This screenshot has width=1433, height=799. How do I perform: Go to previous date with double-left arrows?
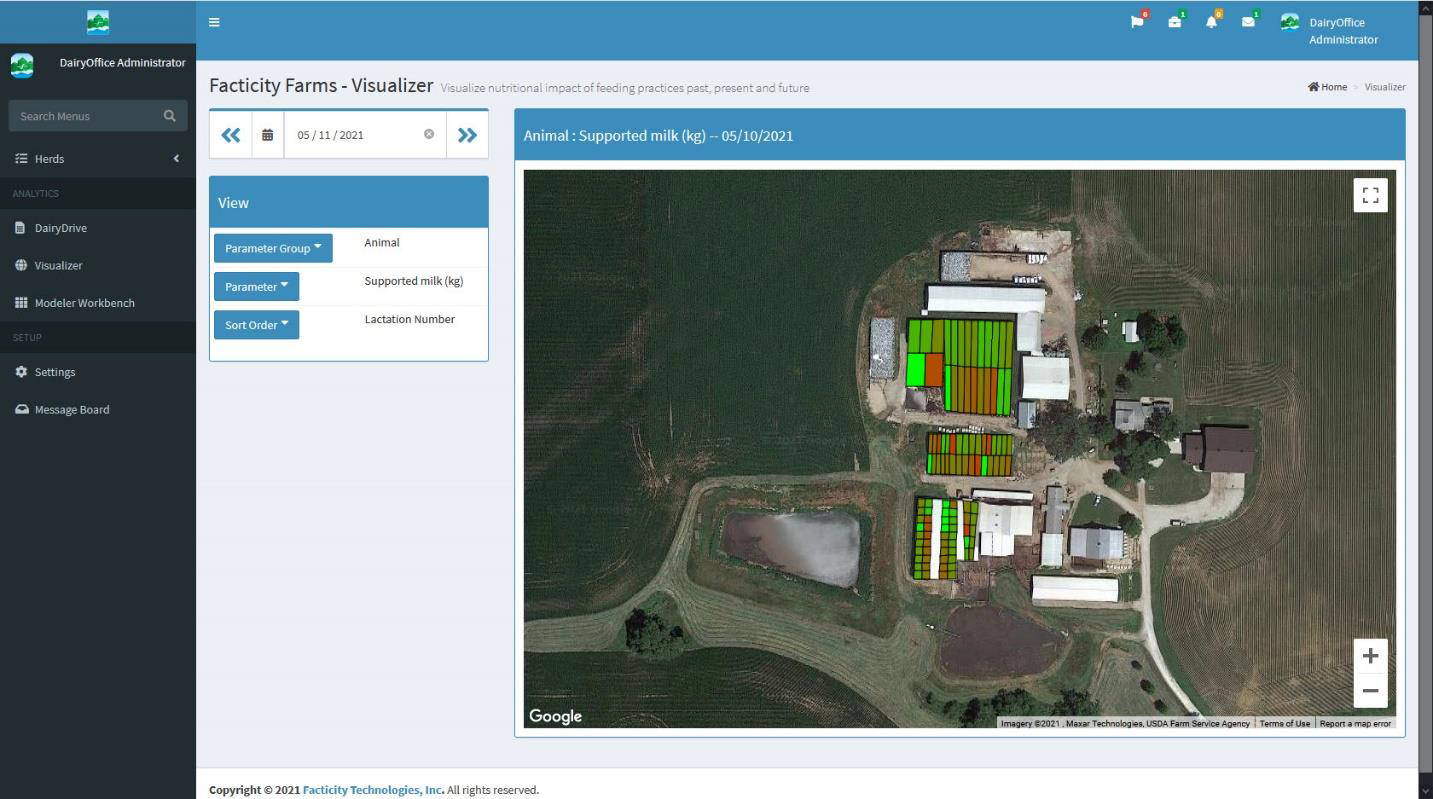pos(231,135)
